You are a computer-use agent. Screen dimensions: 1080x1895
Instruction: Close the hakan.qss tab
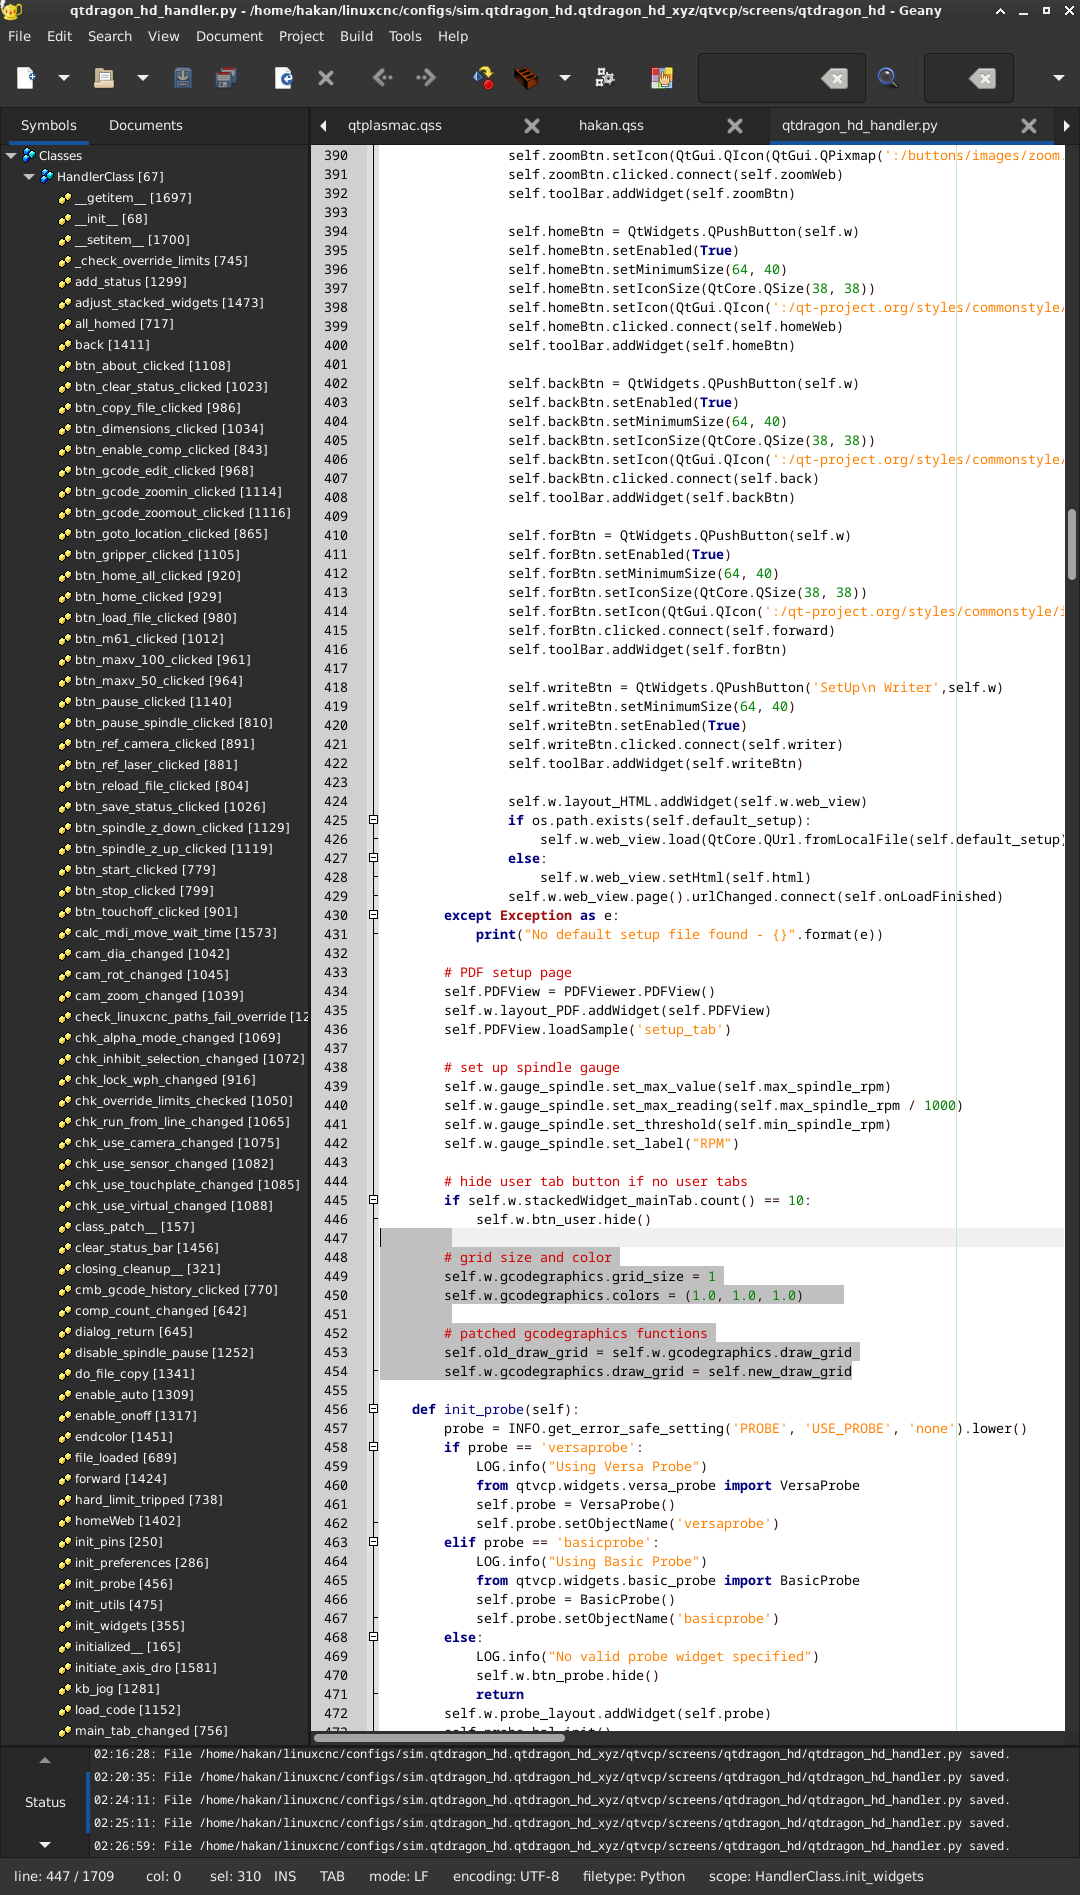(x=735, y=126)
